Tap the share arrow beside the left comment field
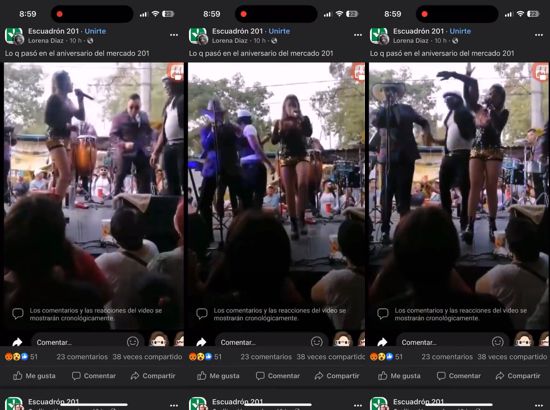The width and height of the screenshot is (550, 410). coord(17,342)
